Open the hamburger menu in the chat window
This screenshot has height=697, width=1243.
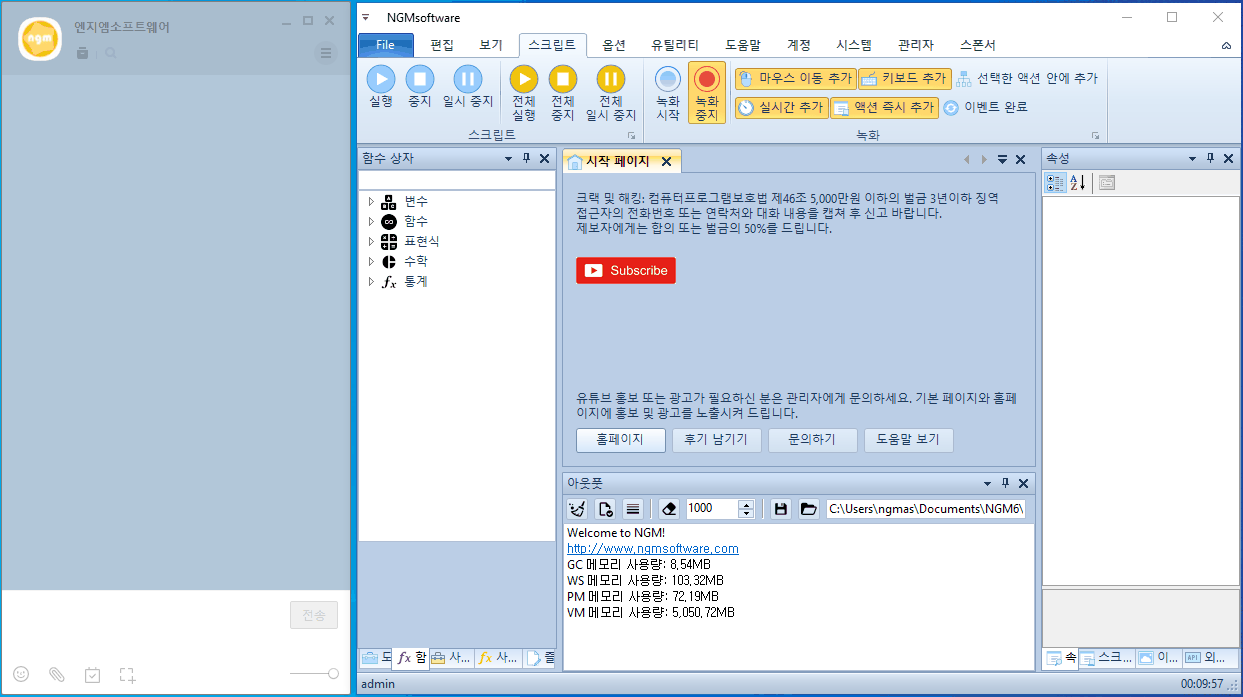326,53
